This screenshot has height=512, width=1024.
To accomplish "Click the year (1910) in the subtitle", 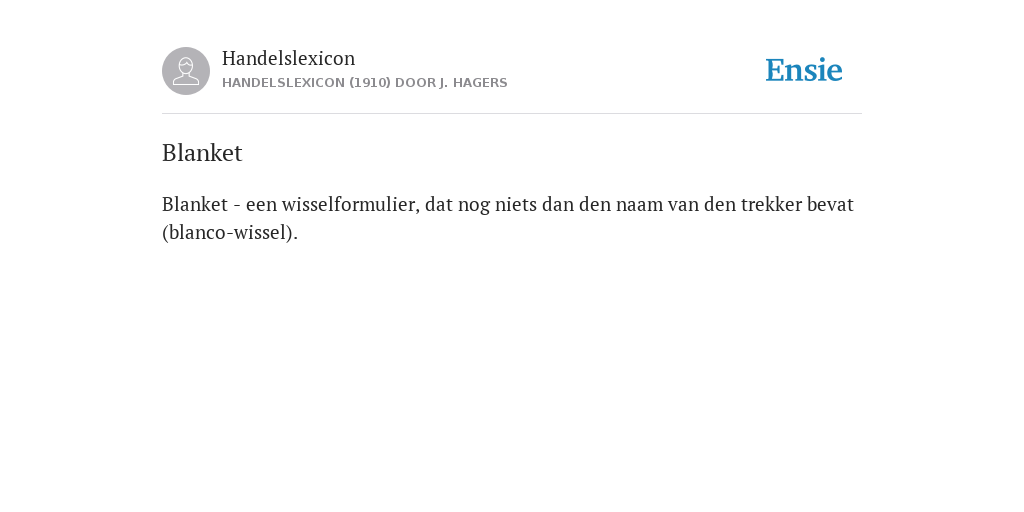I will (370, 83).
